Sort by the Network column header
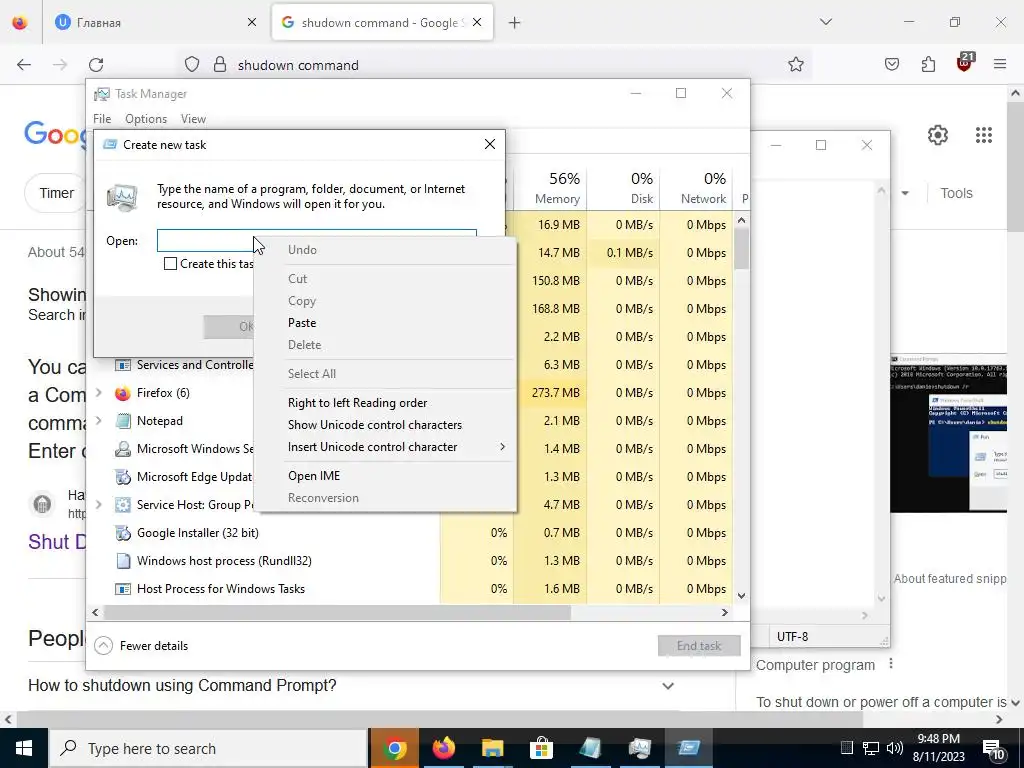Screen dimensions: 1024x768 point(696,189)
